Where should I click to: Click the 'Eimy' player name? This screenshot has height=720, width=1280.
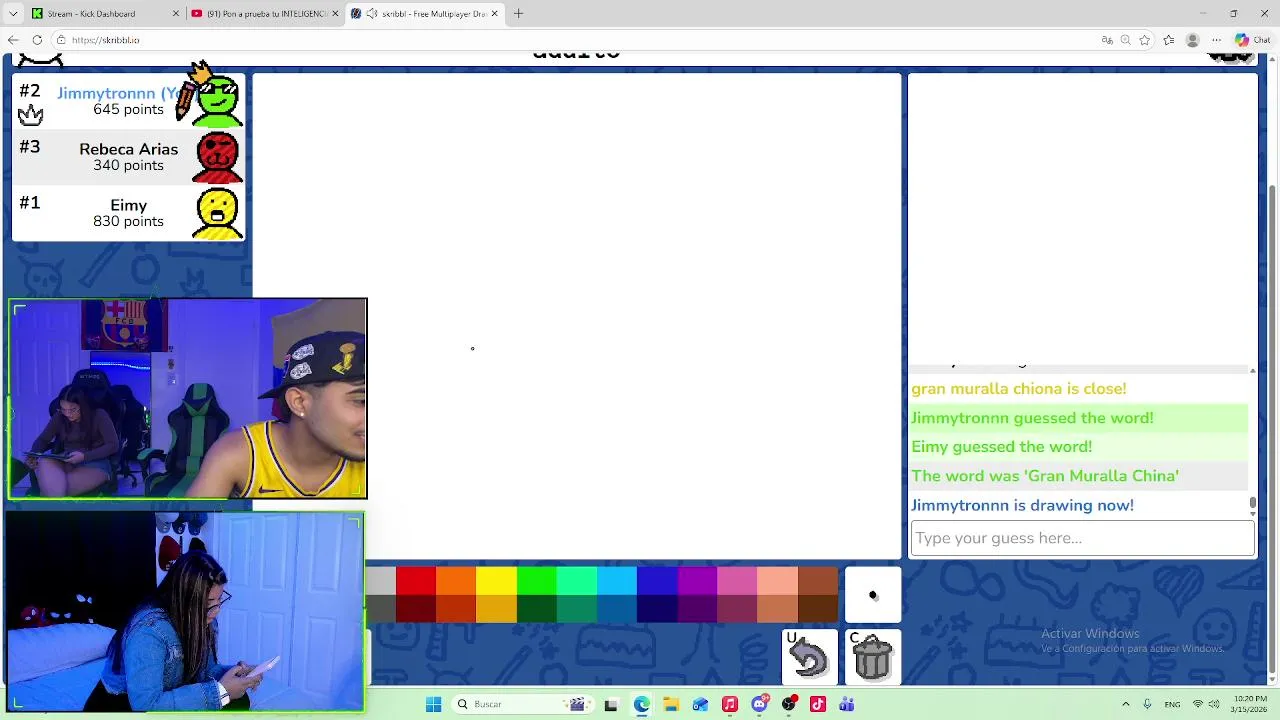(x=128, y=205)
